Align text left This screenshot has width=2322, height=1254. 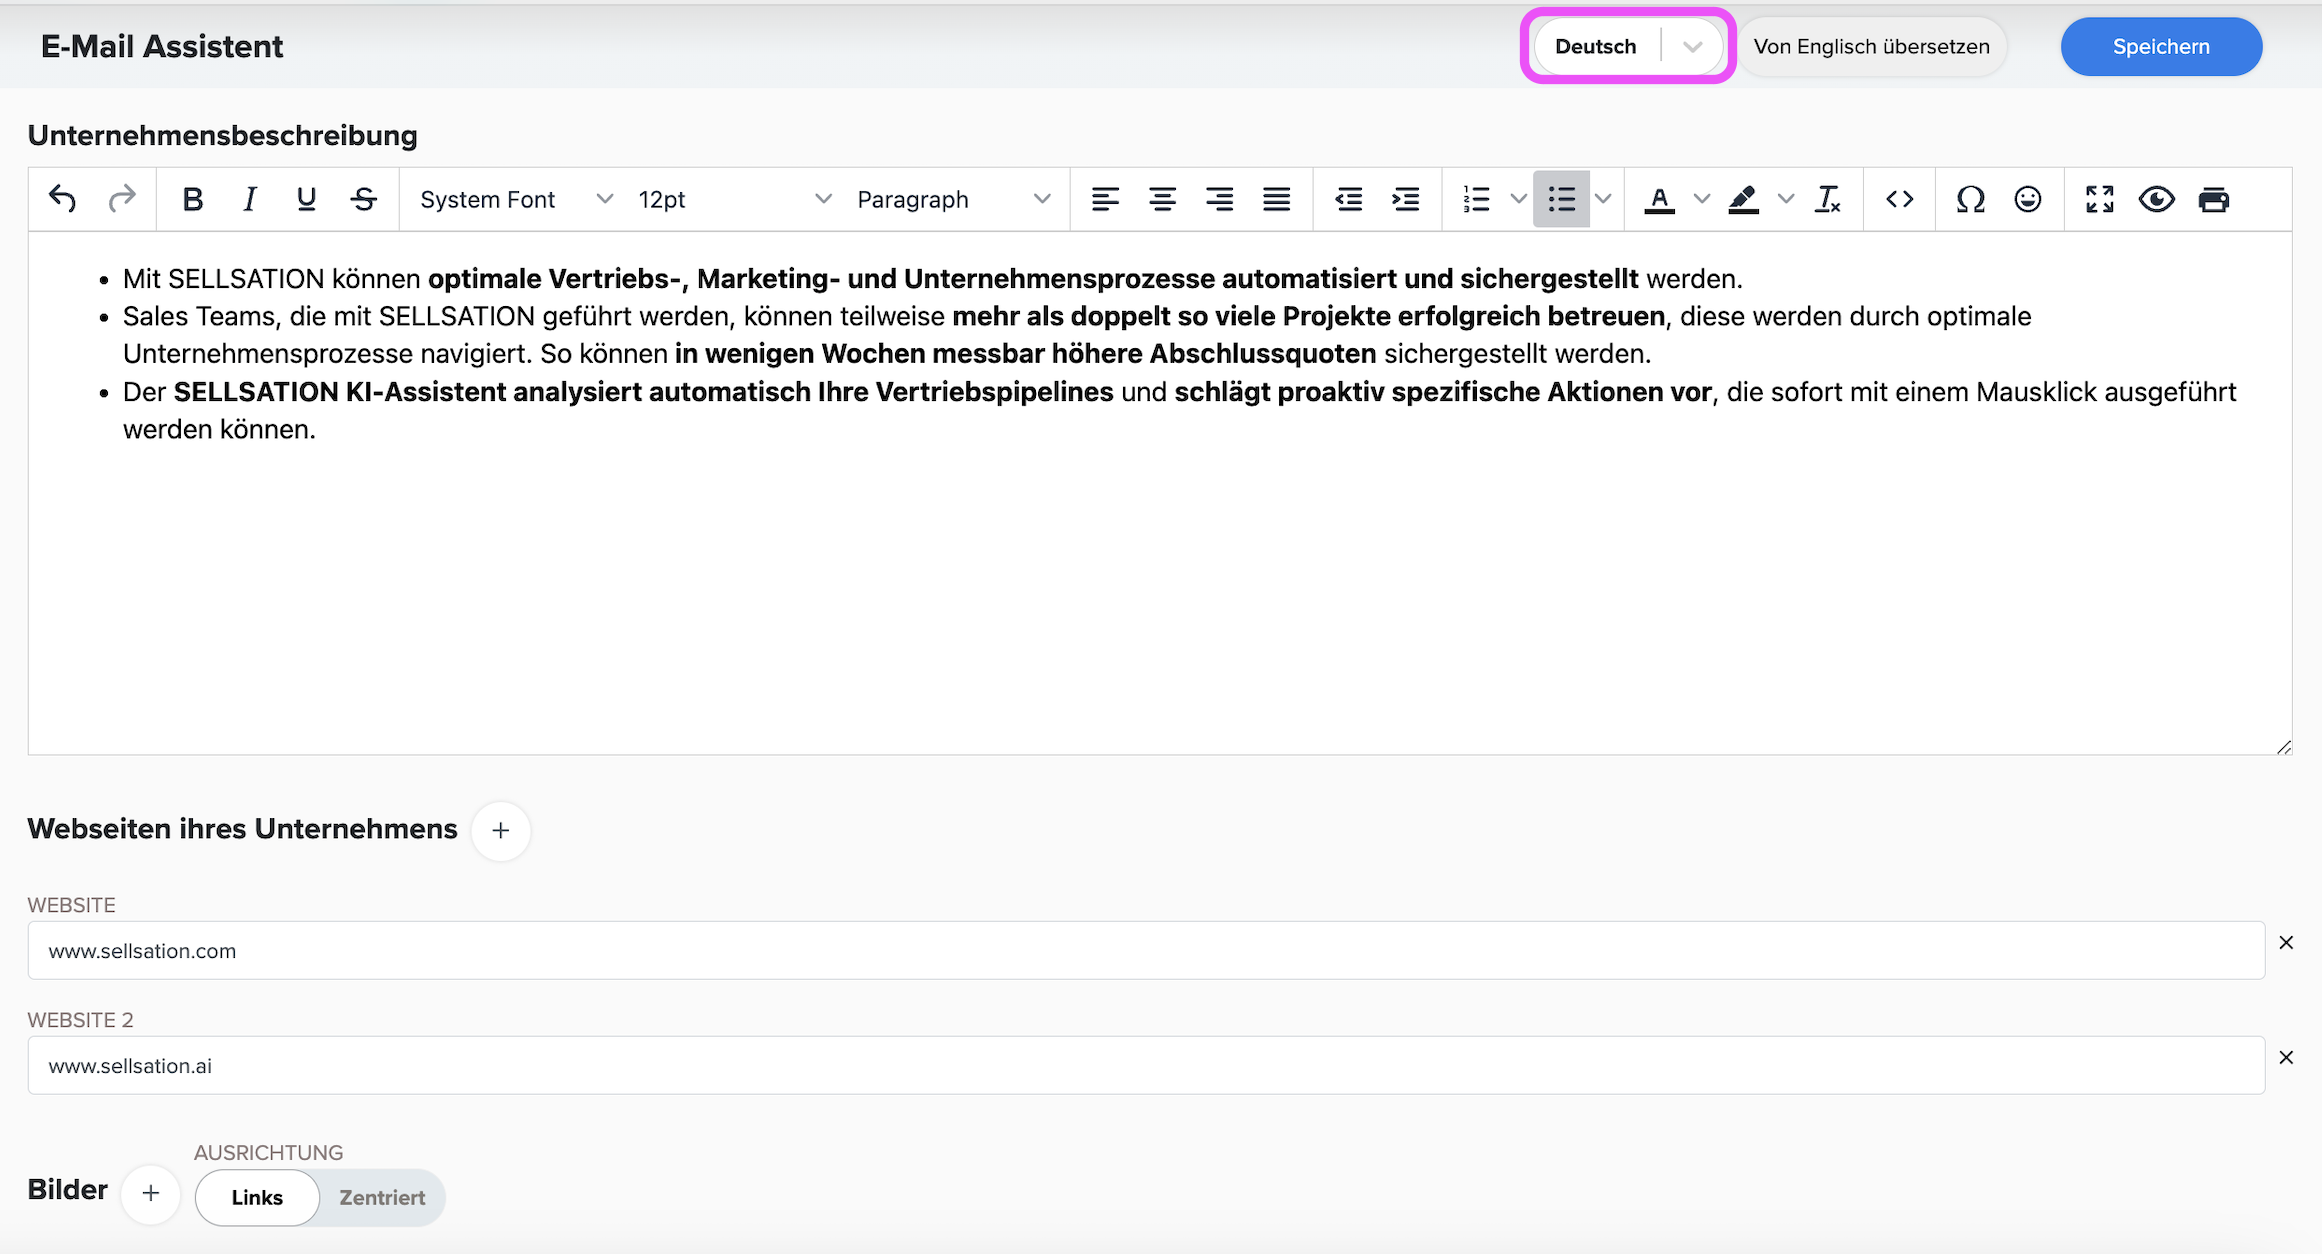(1105, 199)
